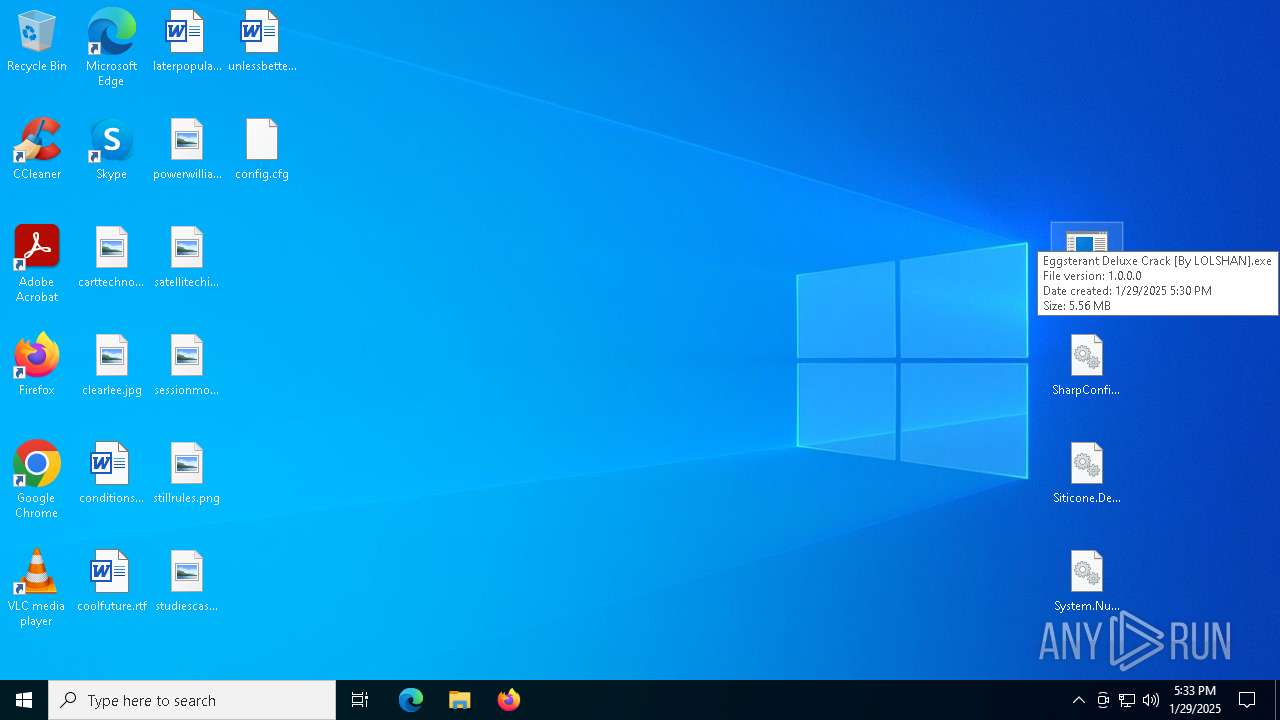Select the studiescas image file
Image resolution: width=1280 pixels, height=720 pixels.
pos(187,581)
